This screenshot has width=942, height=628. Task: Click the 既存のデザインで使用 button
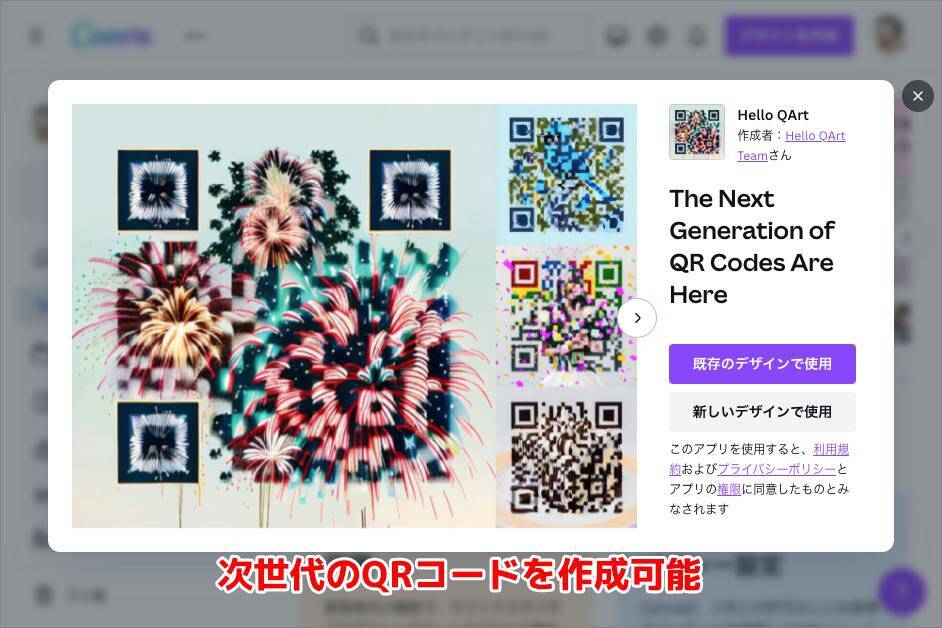point(762,364)
